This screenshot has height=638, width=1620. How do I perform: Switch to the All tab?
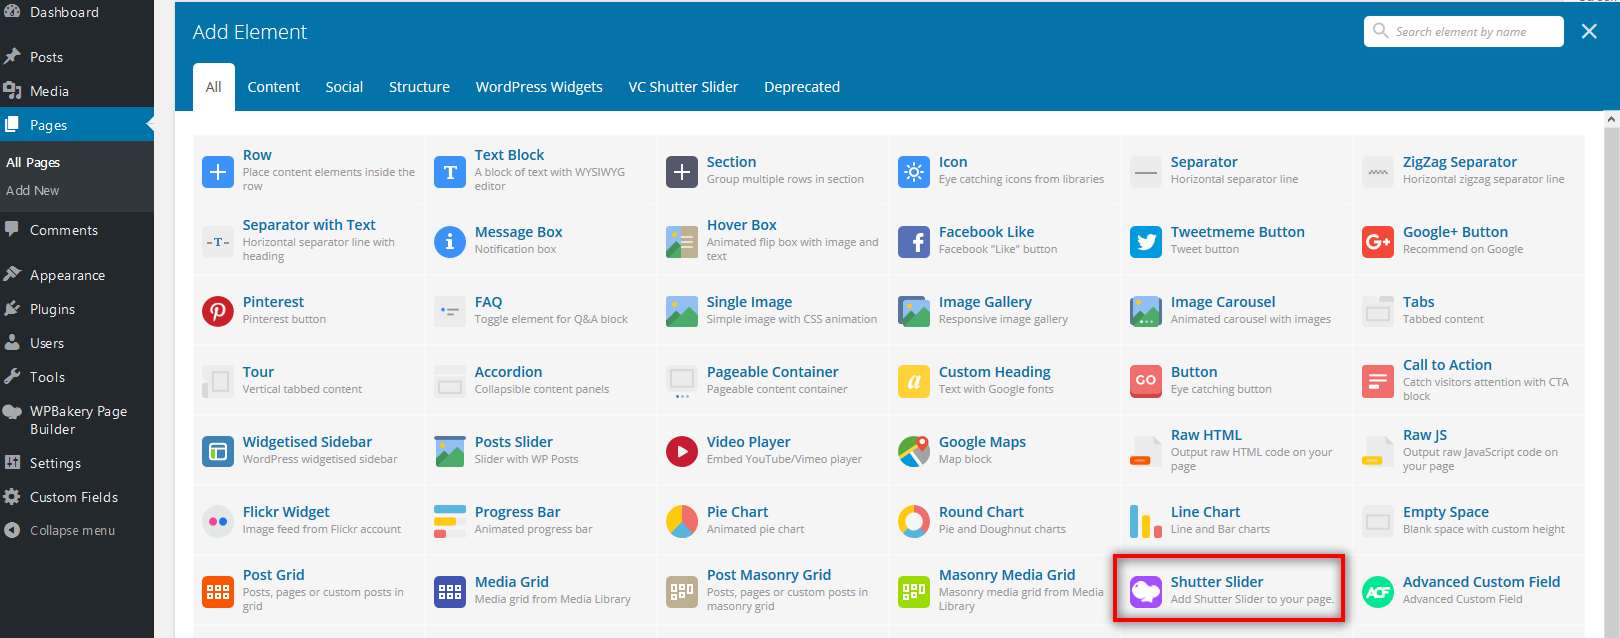pos(214,87)
